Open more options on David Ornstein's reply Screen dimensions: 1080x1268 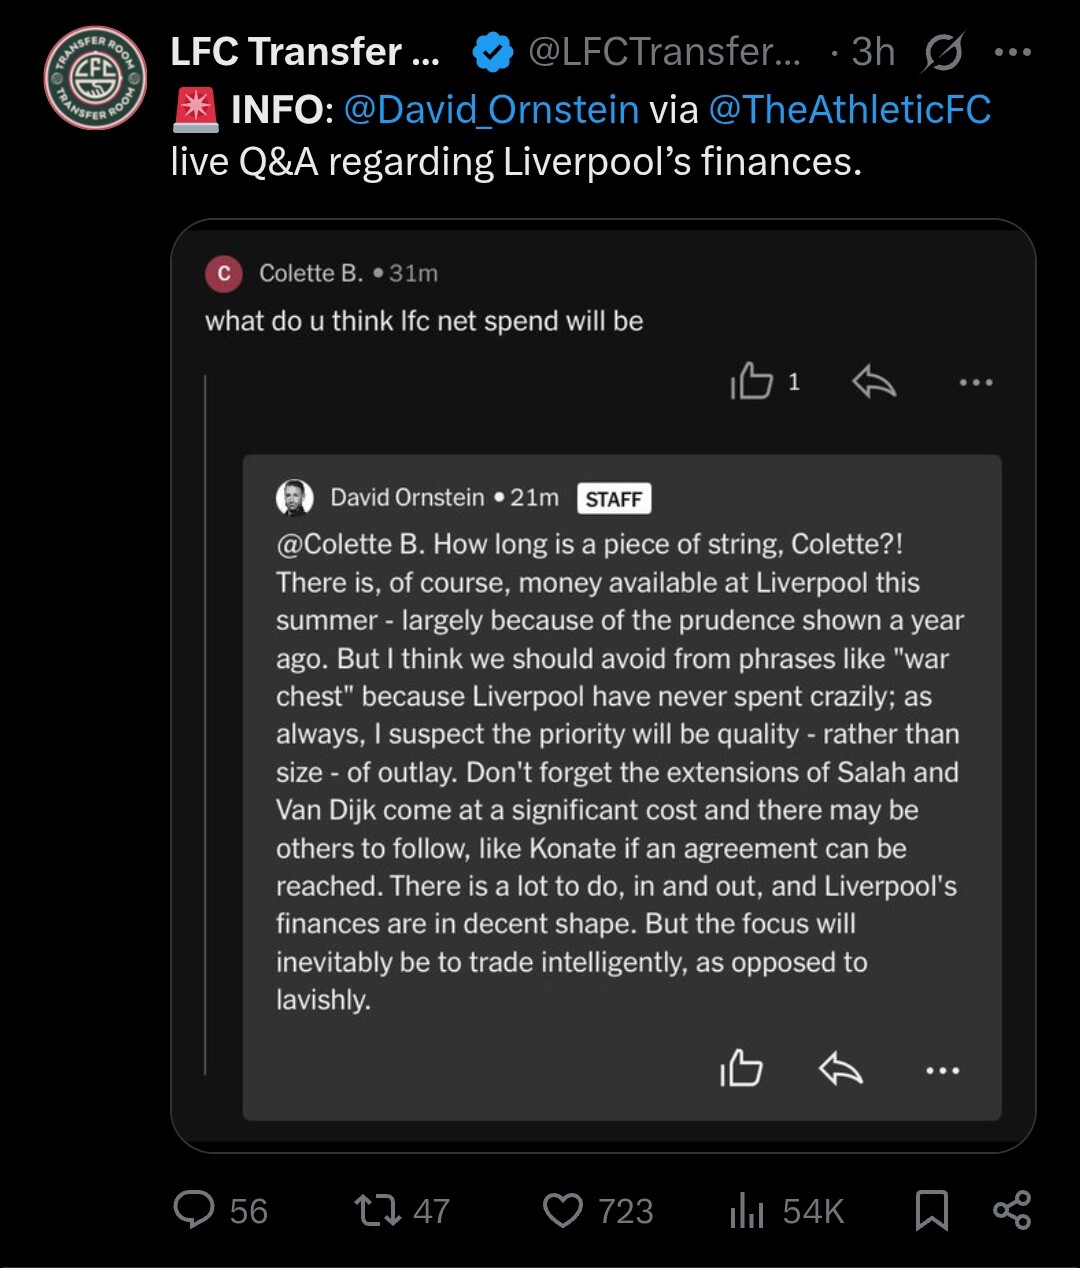942,1070
